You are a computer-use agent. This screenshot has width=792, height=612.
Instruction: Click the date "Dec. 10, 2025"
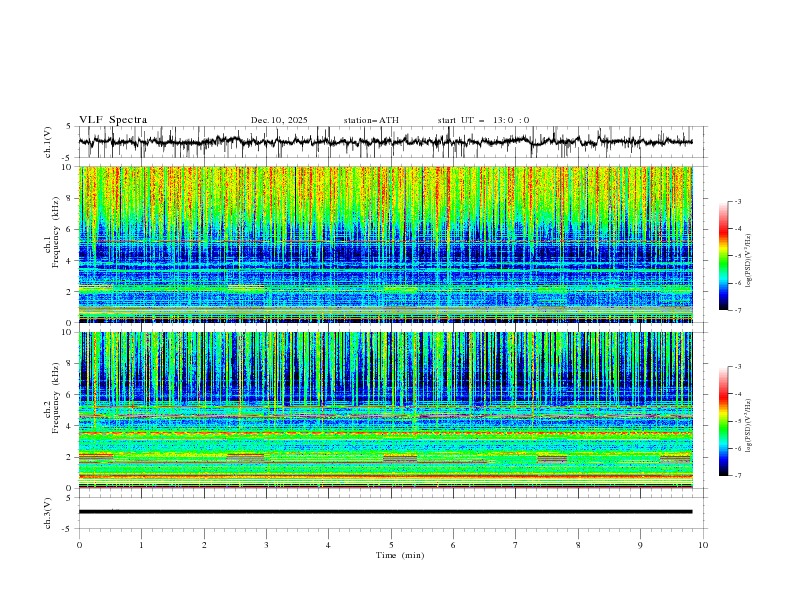pyautogui.click(x=279, y=120)
